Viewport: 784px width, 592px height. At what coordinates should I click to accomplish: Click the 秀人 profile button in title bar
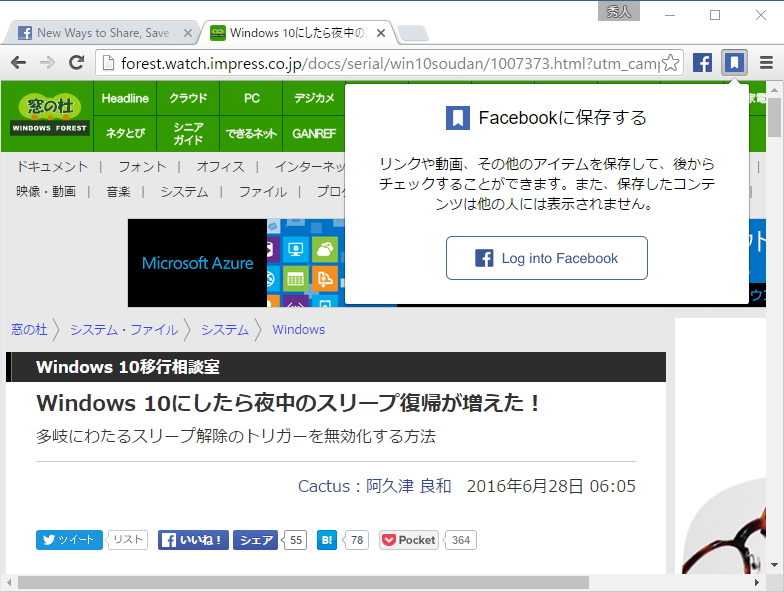click(x=618, y=12)
